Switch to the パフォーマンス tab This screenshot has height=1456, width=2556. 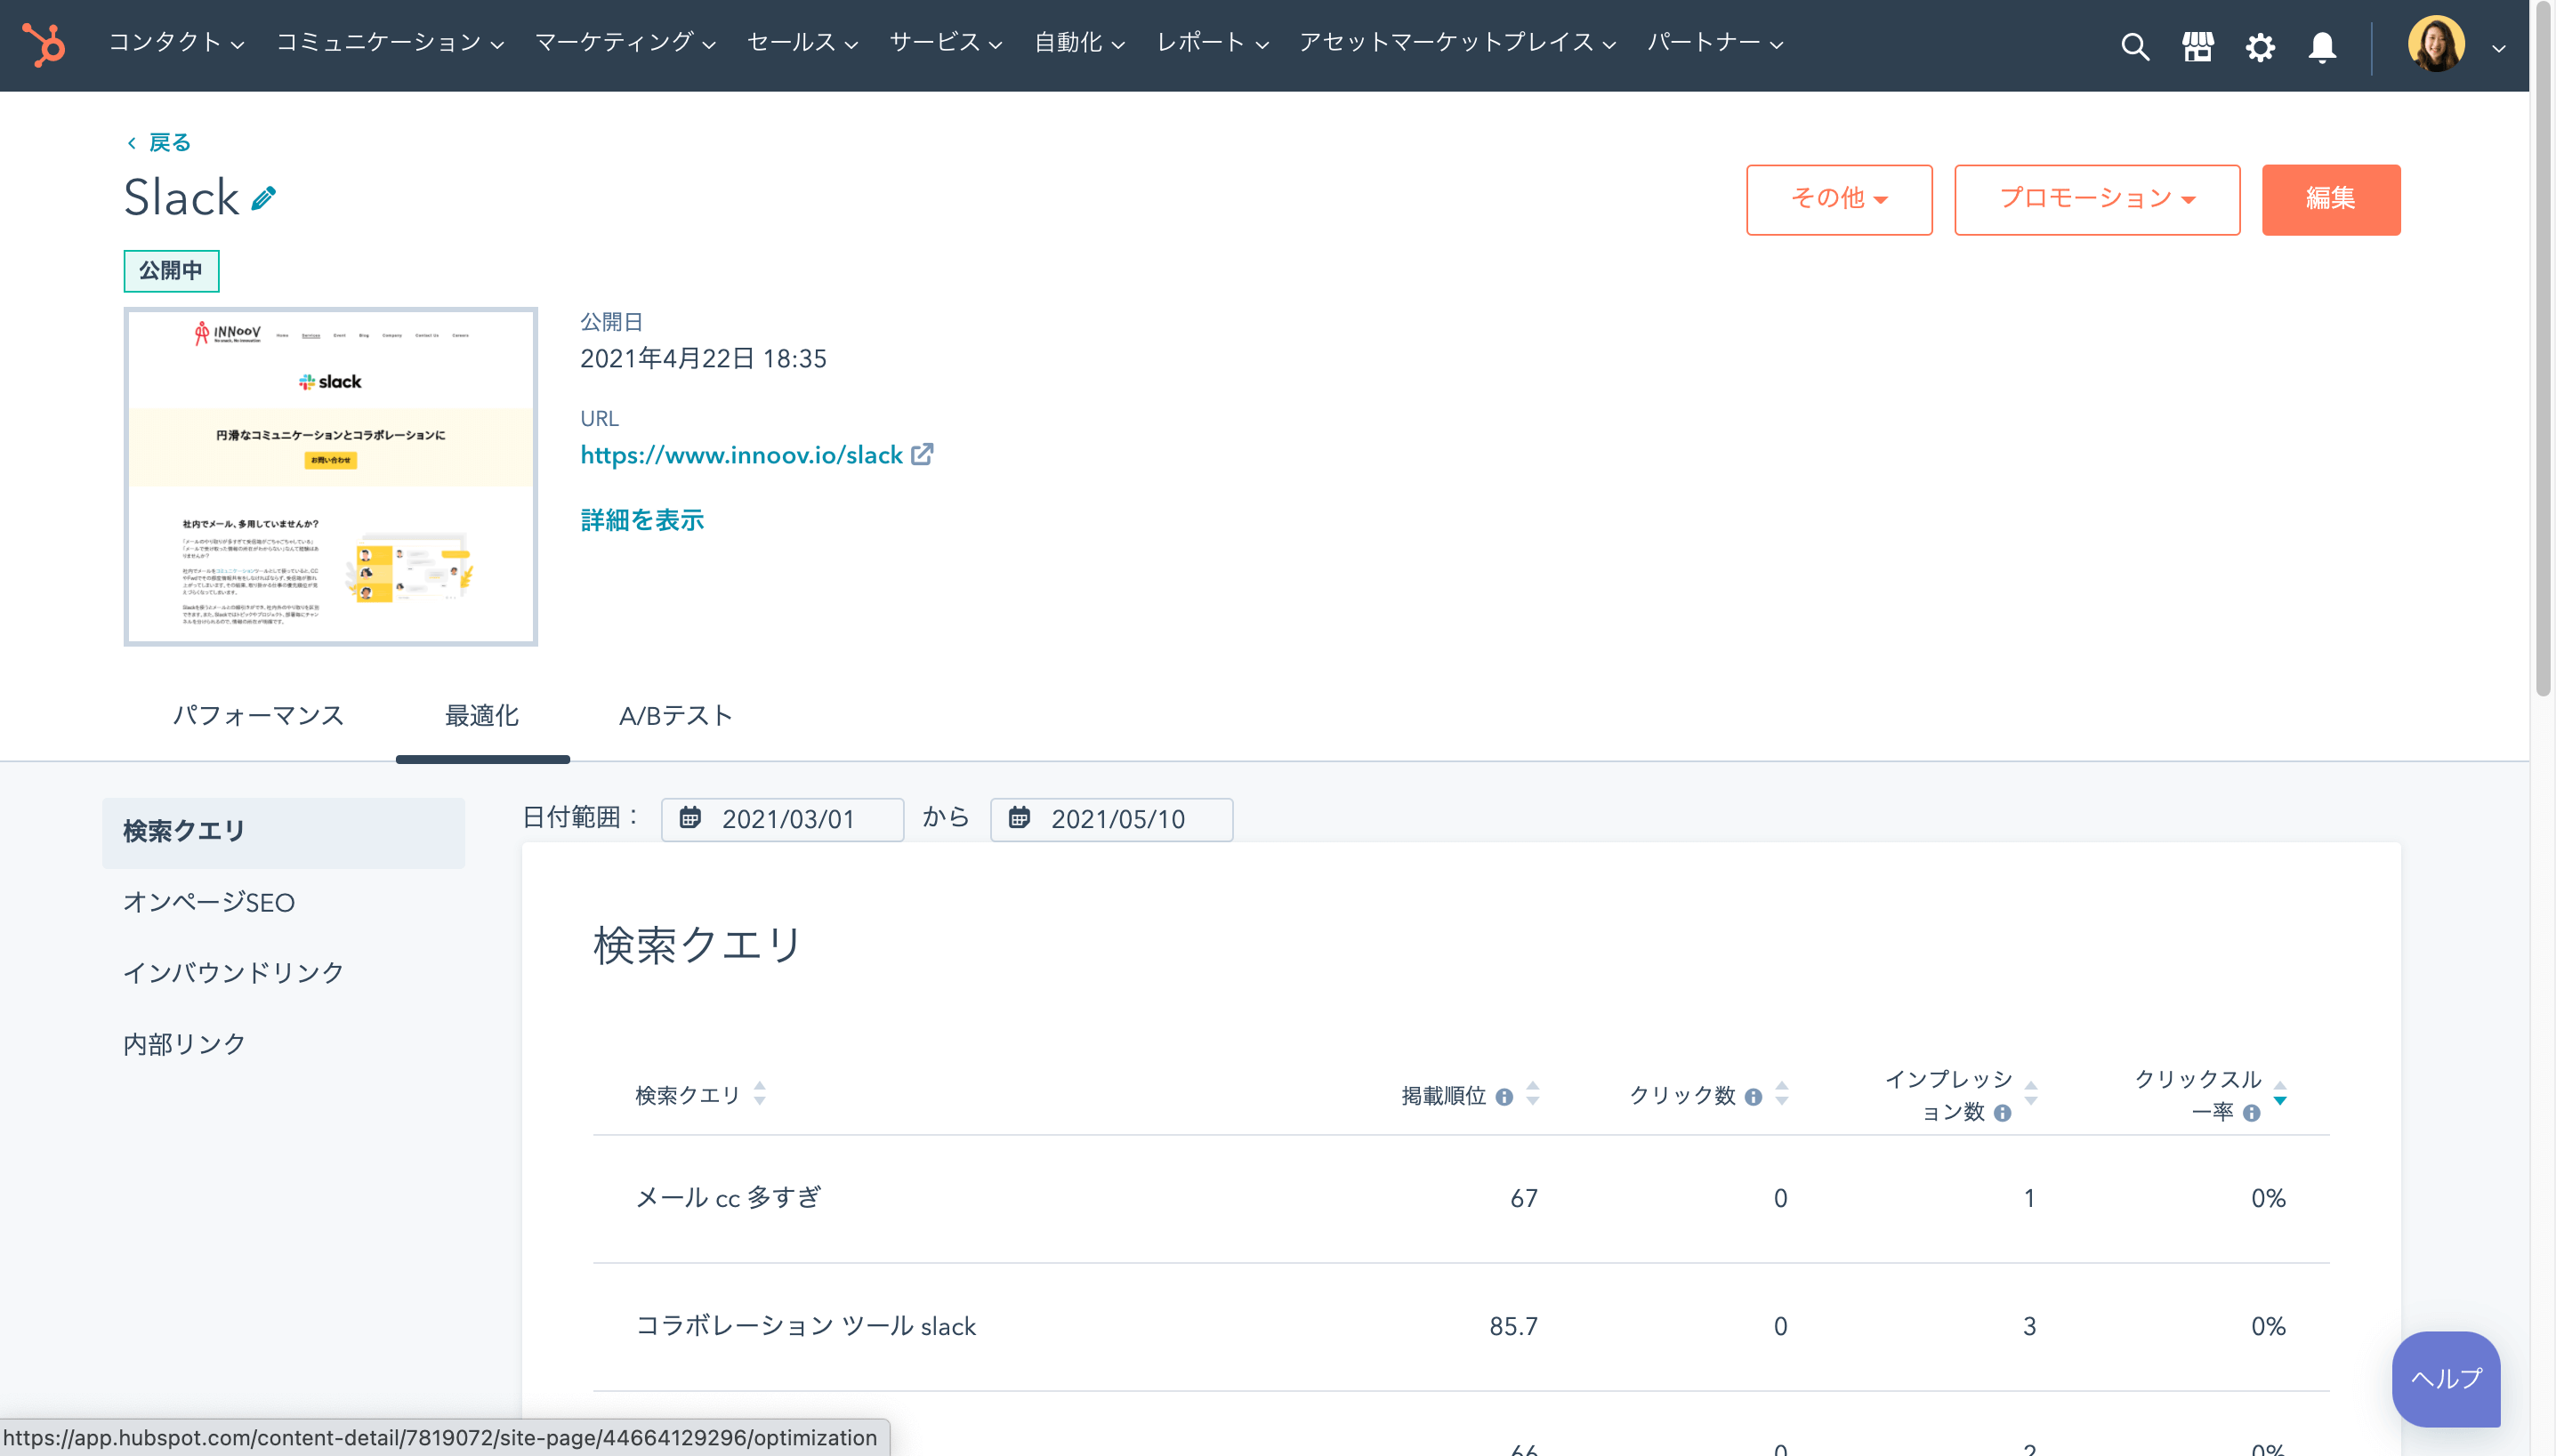tap(258, 715)
